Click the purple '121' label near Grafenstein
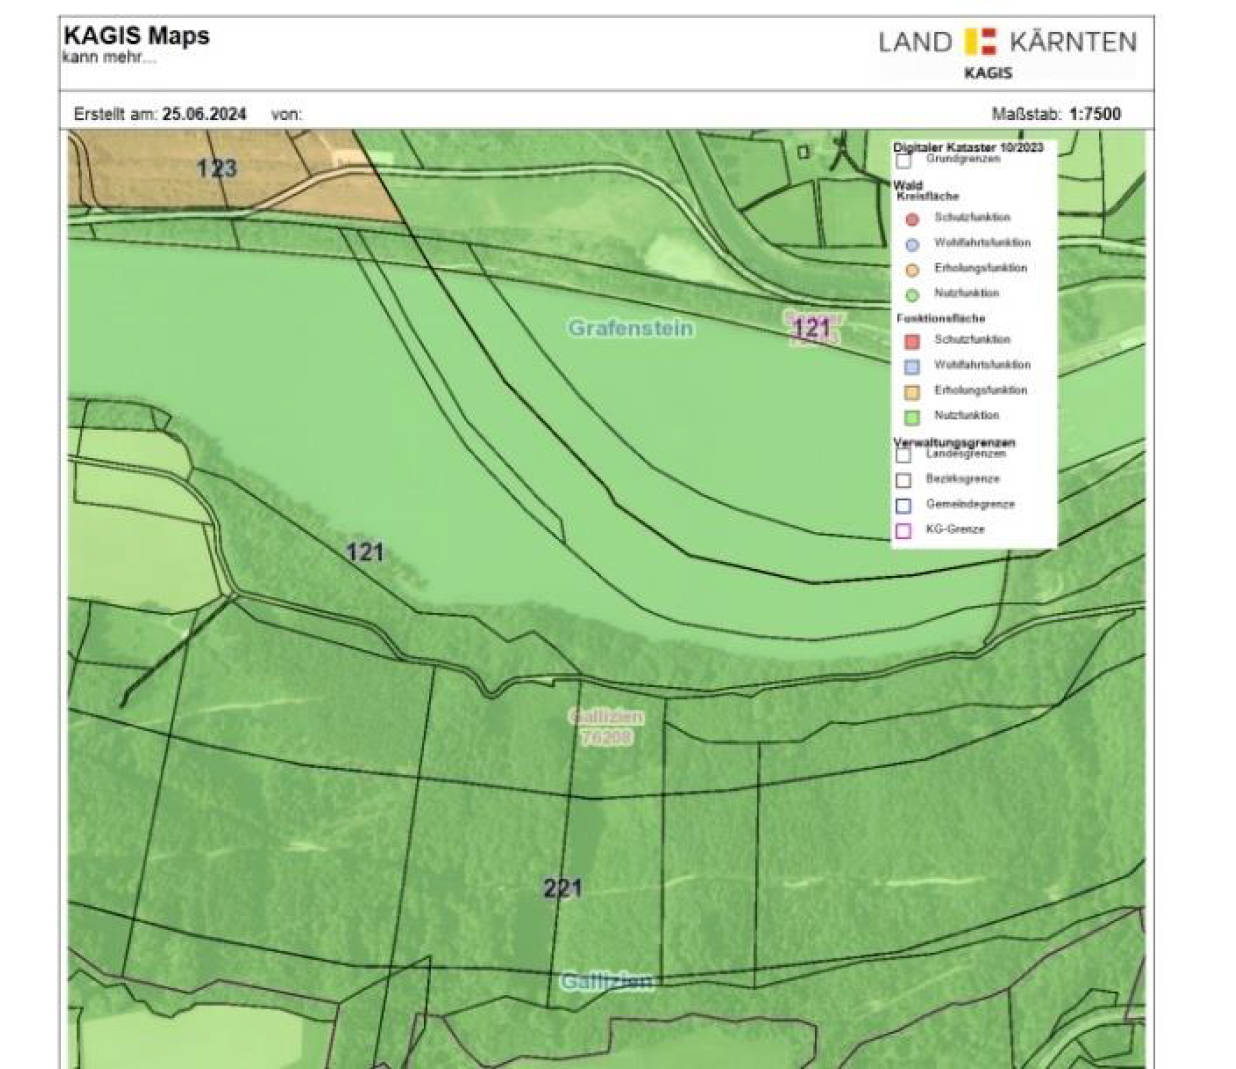This screenshot has height=1069, width=1236. tap(811, 327)
